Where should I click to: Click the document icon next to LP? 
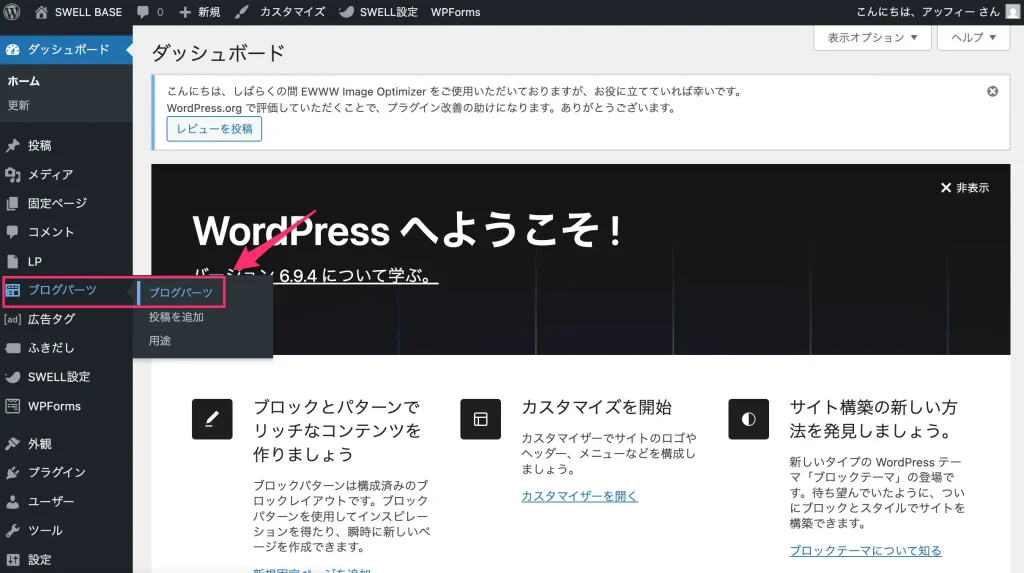[12, 261]
